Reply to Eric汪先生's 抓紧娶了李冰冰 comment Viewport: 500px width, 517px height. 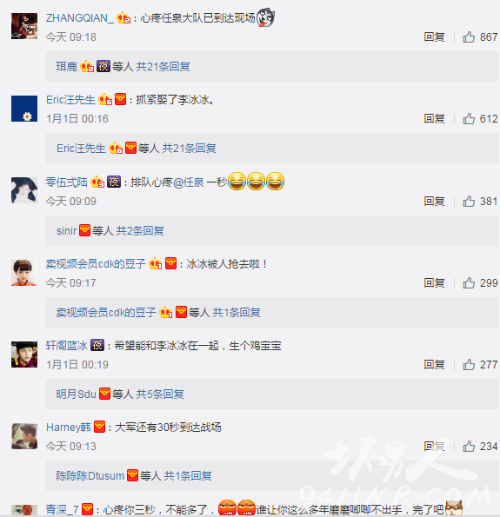pos(434,119)
